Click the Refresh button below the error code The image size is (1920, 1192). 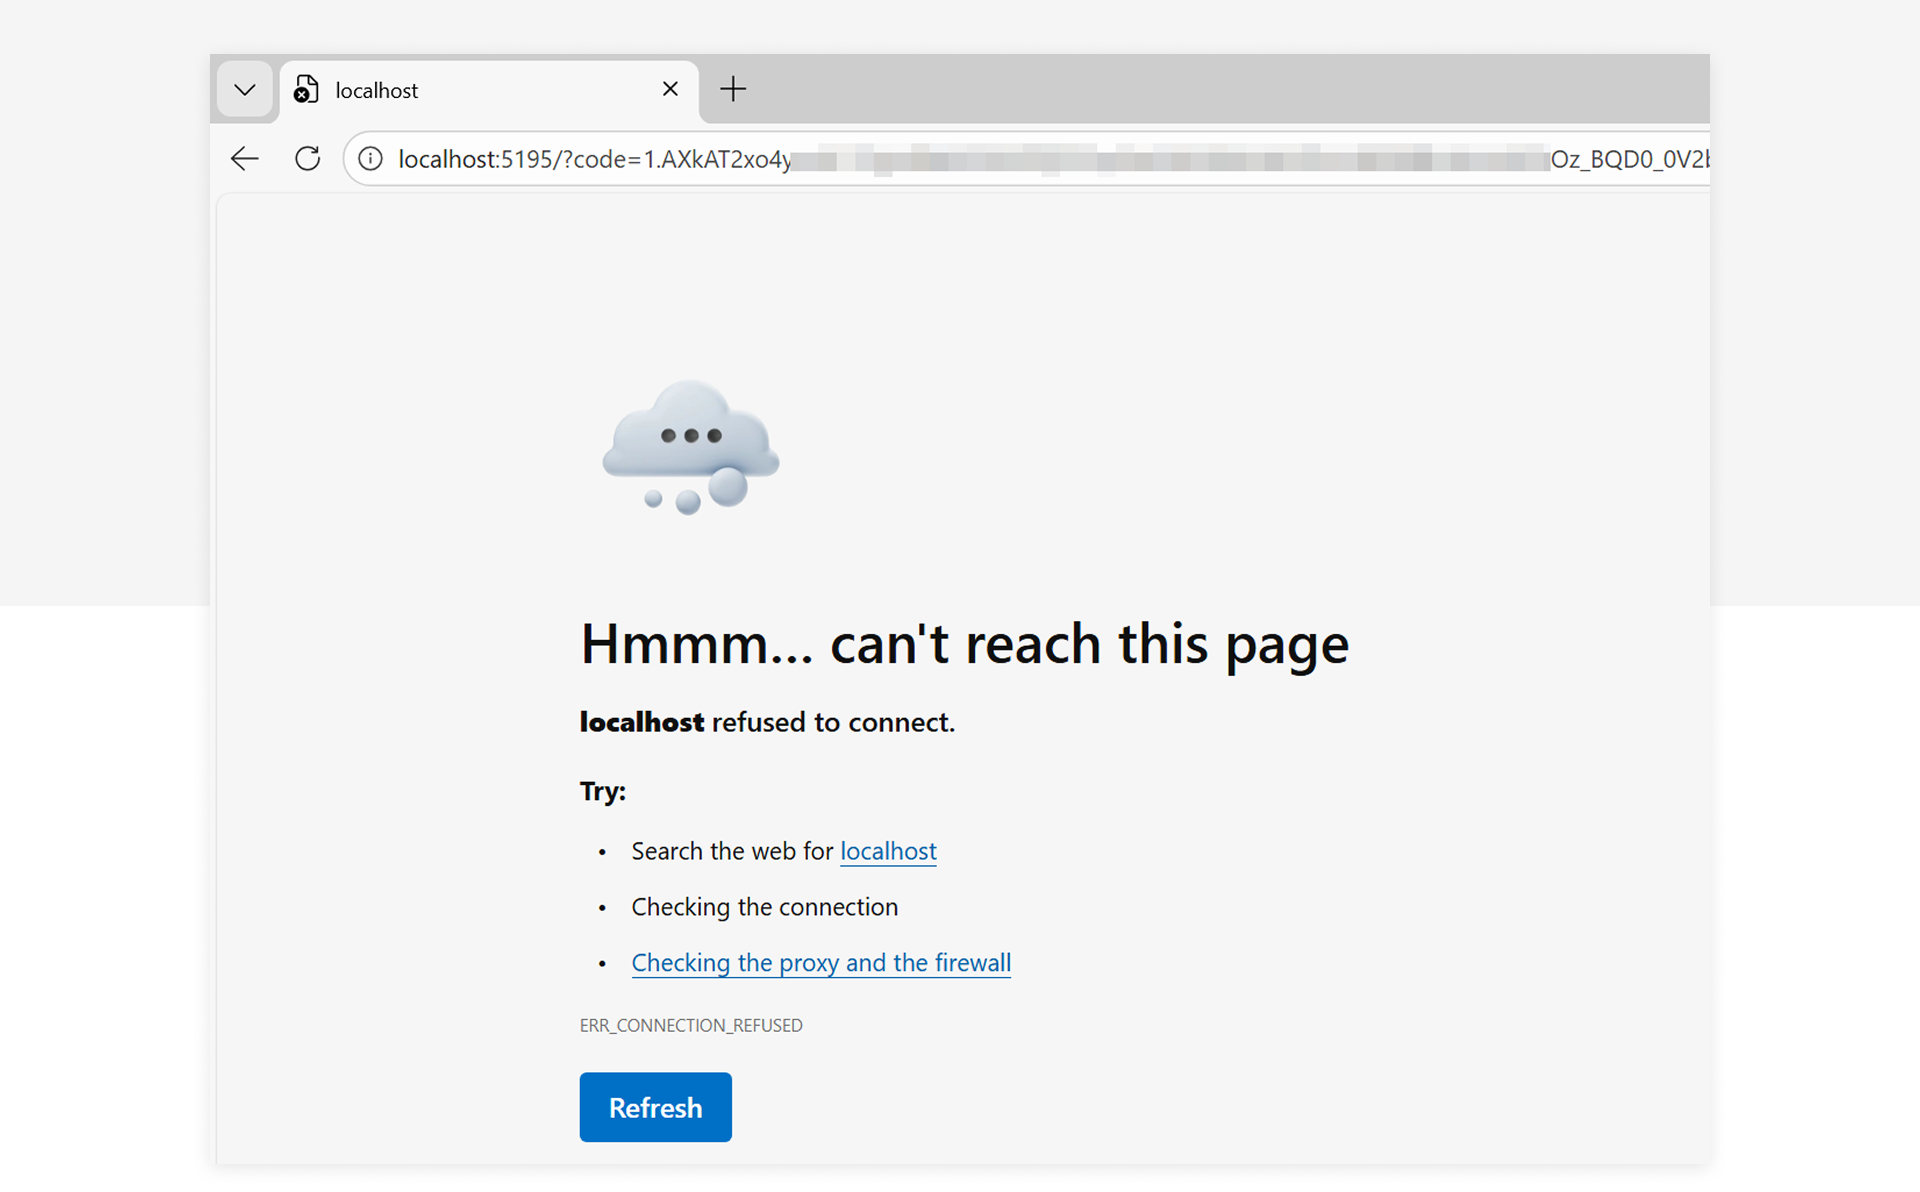point(655,1107)
